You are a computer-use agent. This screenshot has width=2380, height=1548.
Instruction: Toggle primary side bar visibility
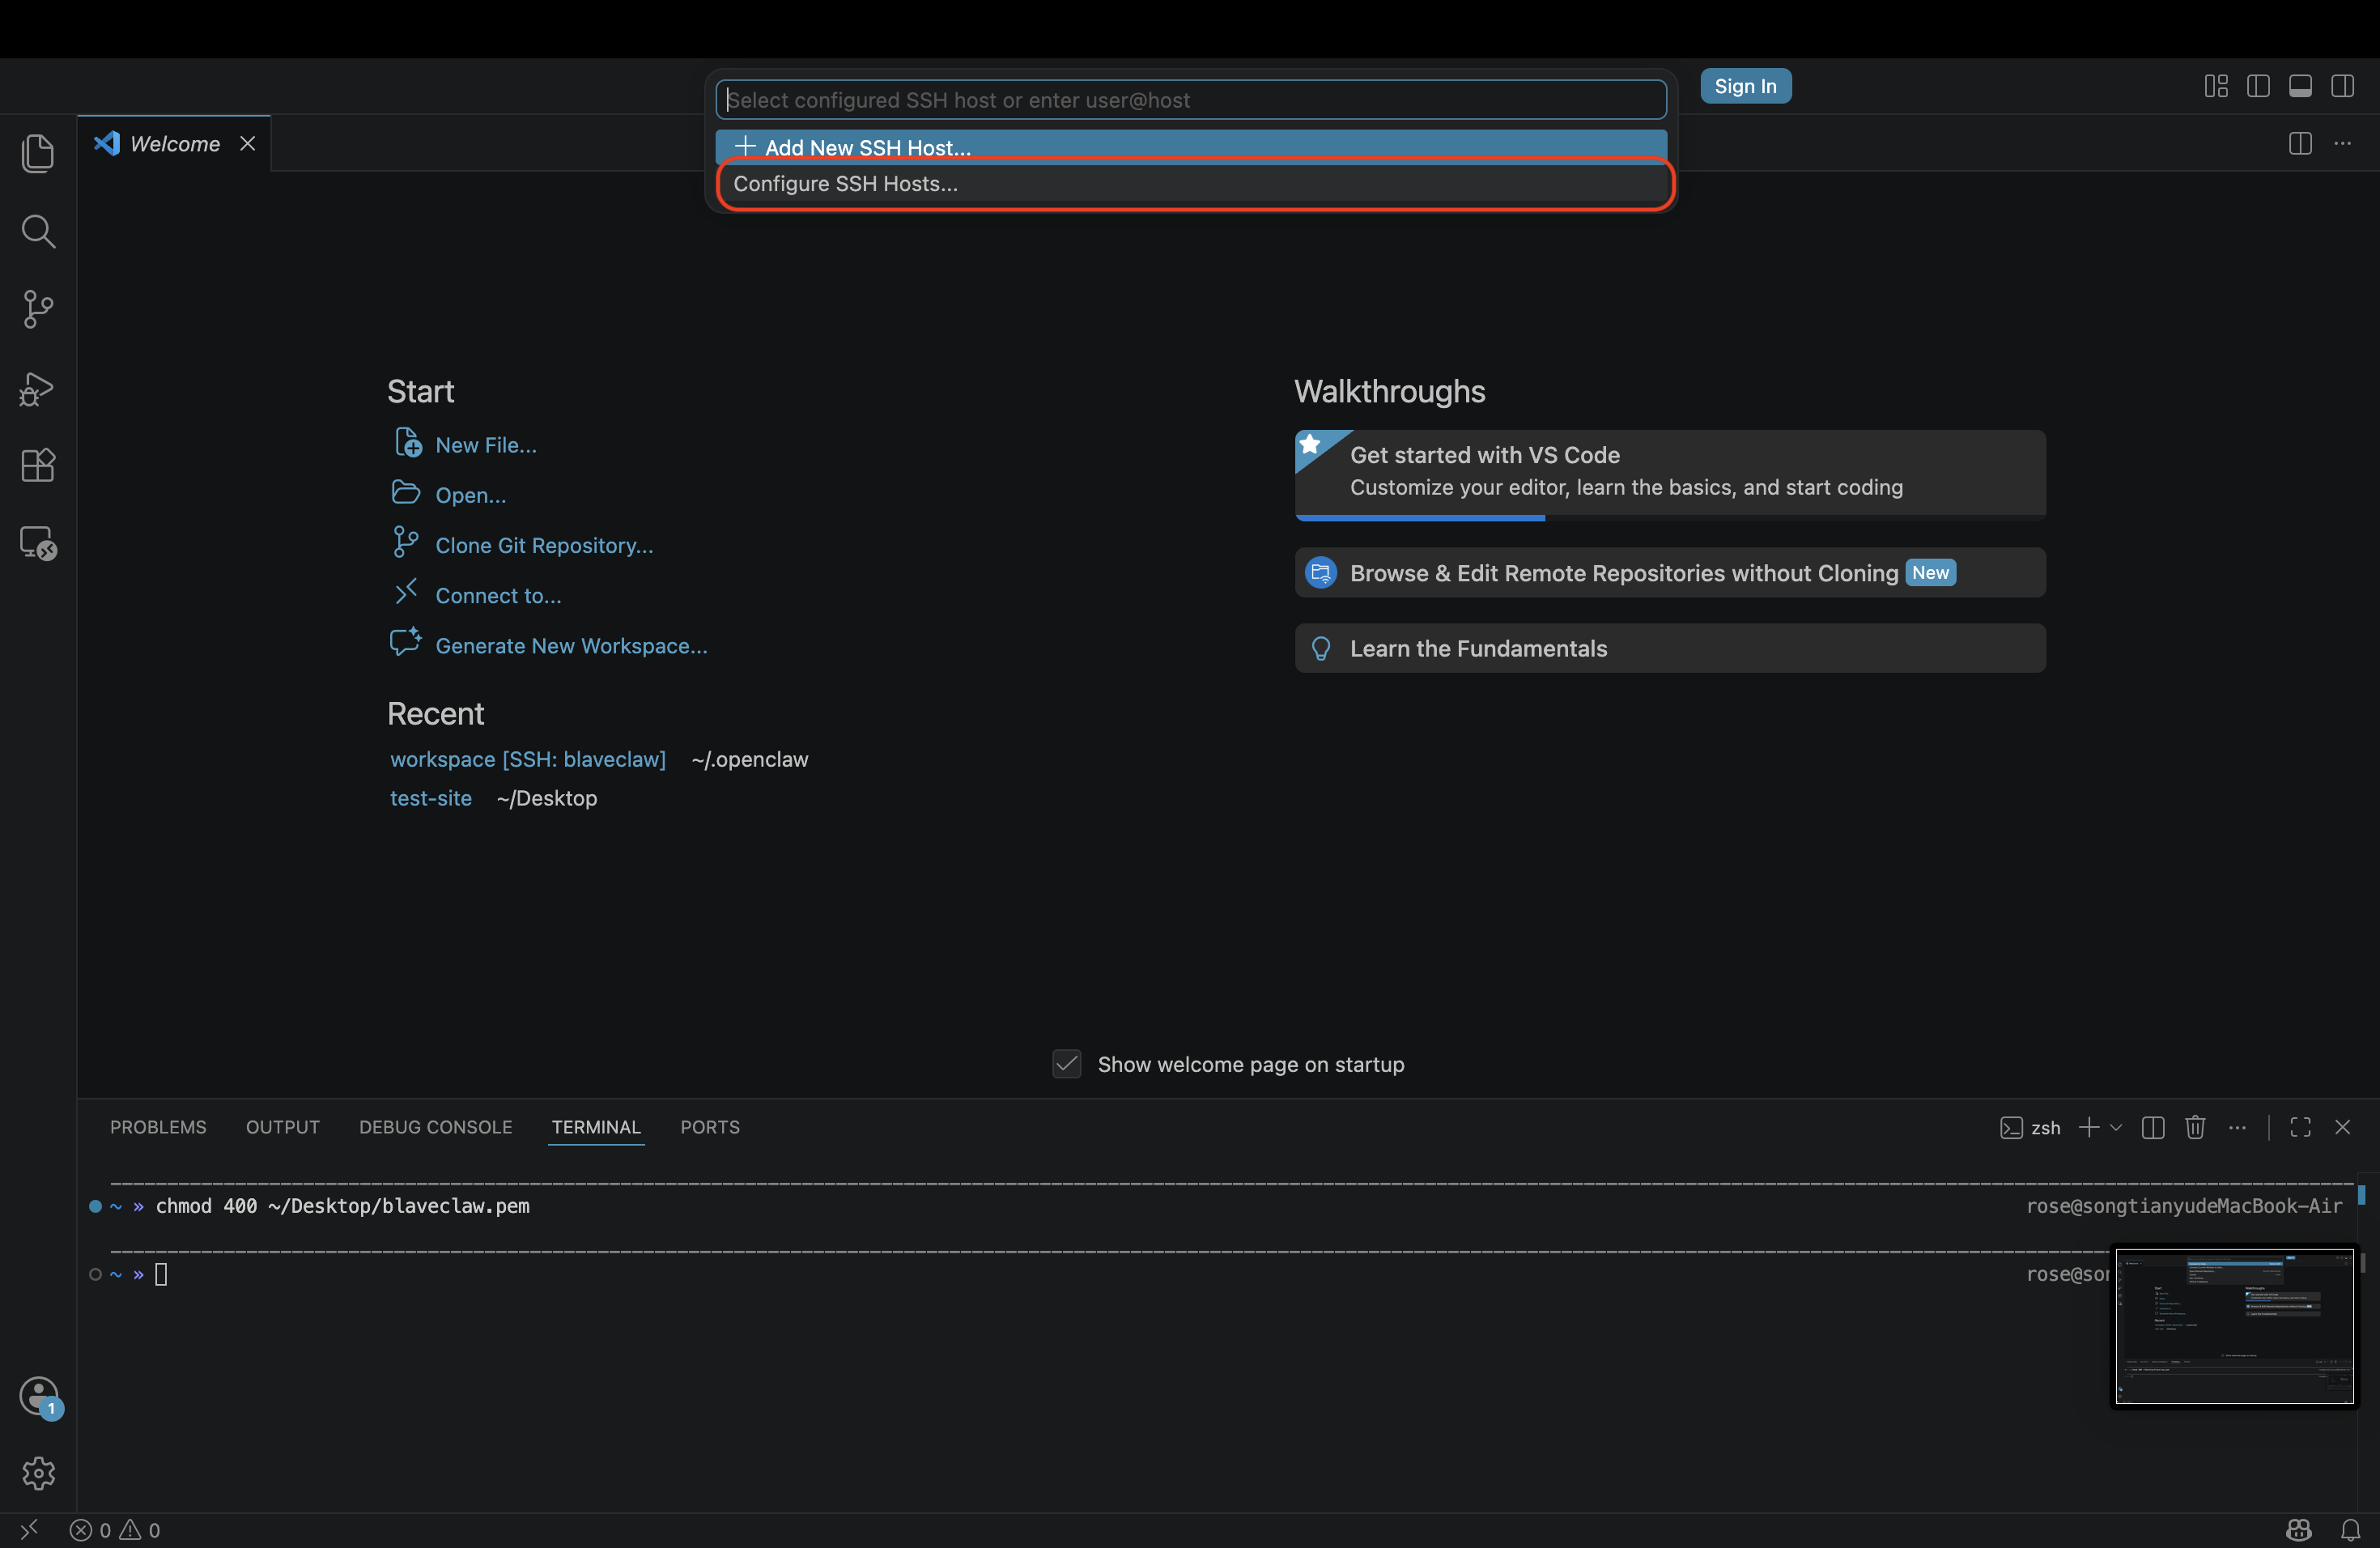pos(2258,86)
